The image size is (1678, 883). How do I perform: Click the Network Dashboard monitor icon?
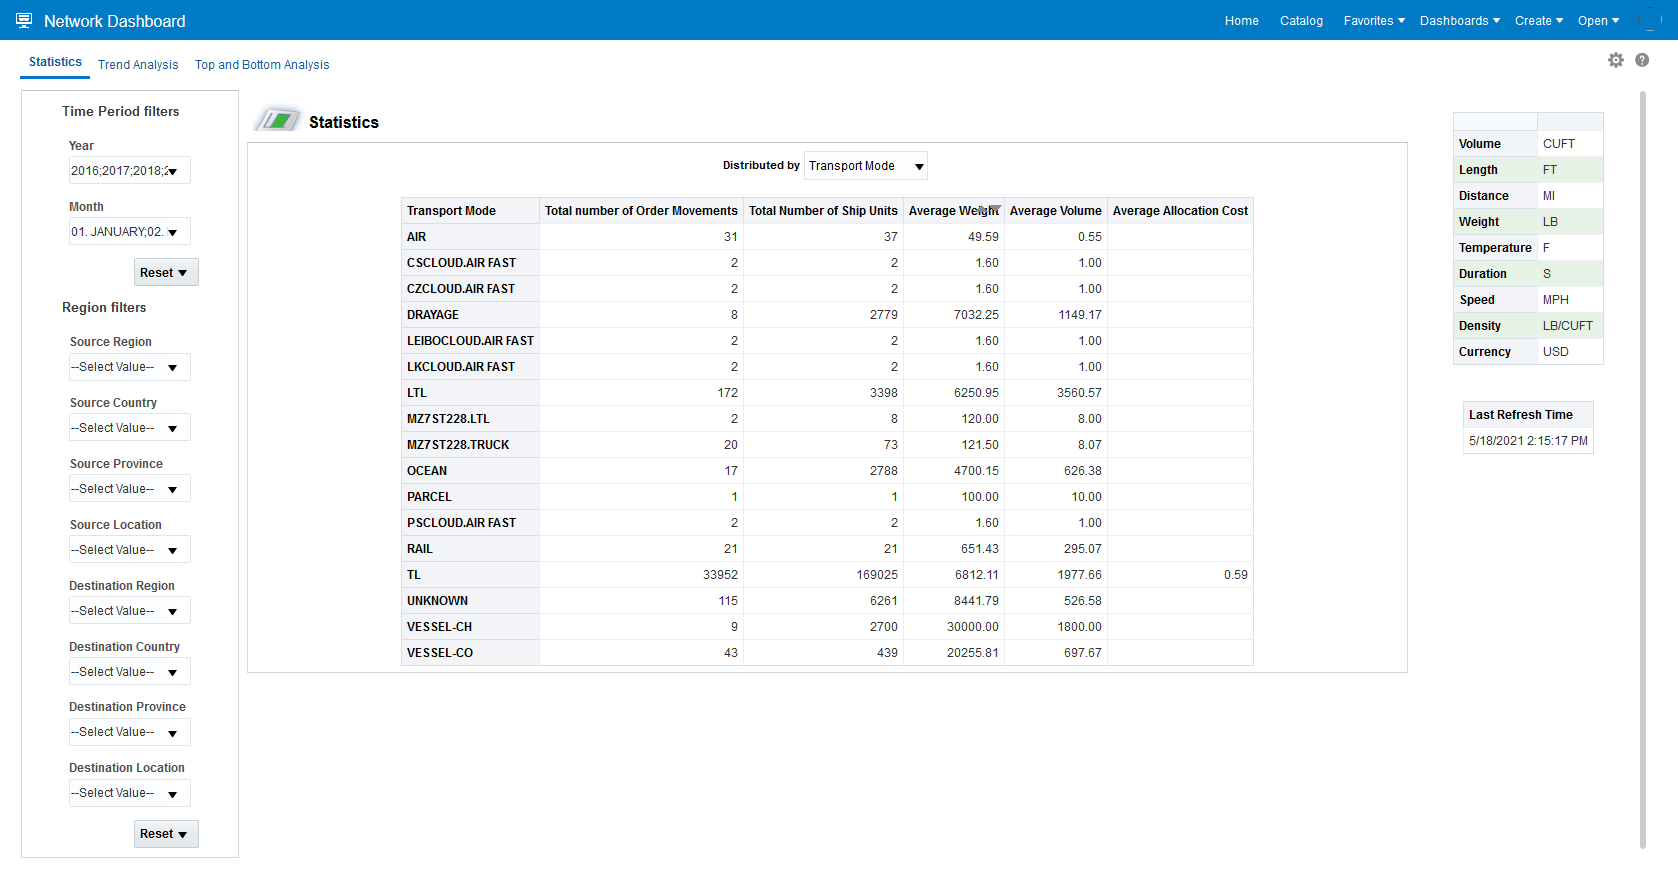point(24,20)
